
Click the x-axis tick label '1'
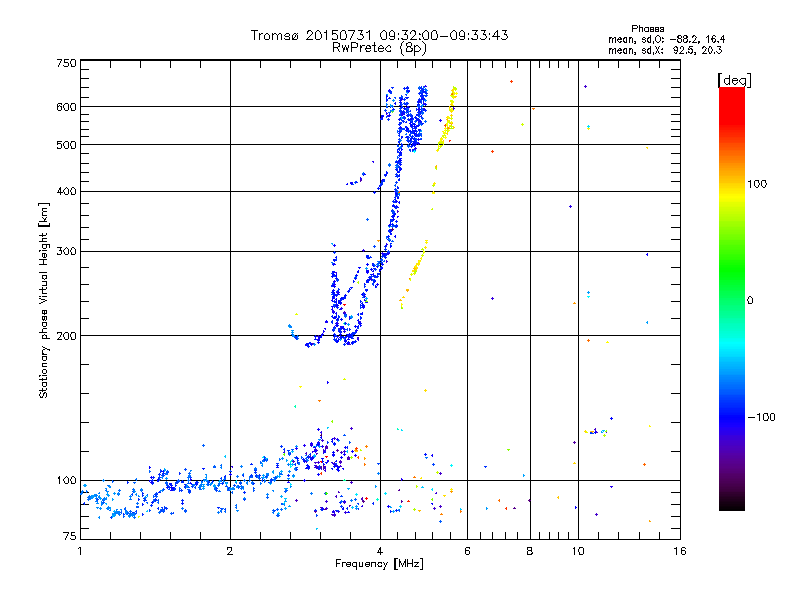click(80, 551)
